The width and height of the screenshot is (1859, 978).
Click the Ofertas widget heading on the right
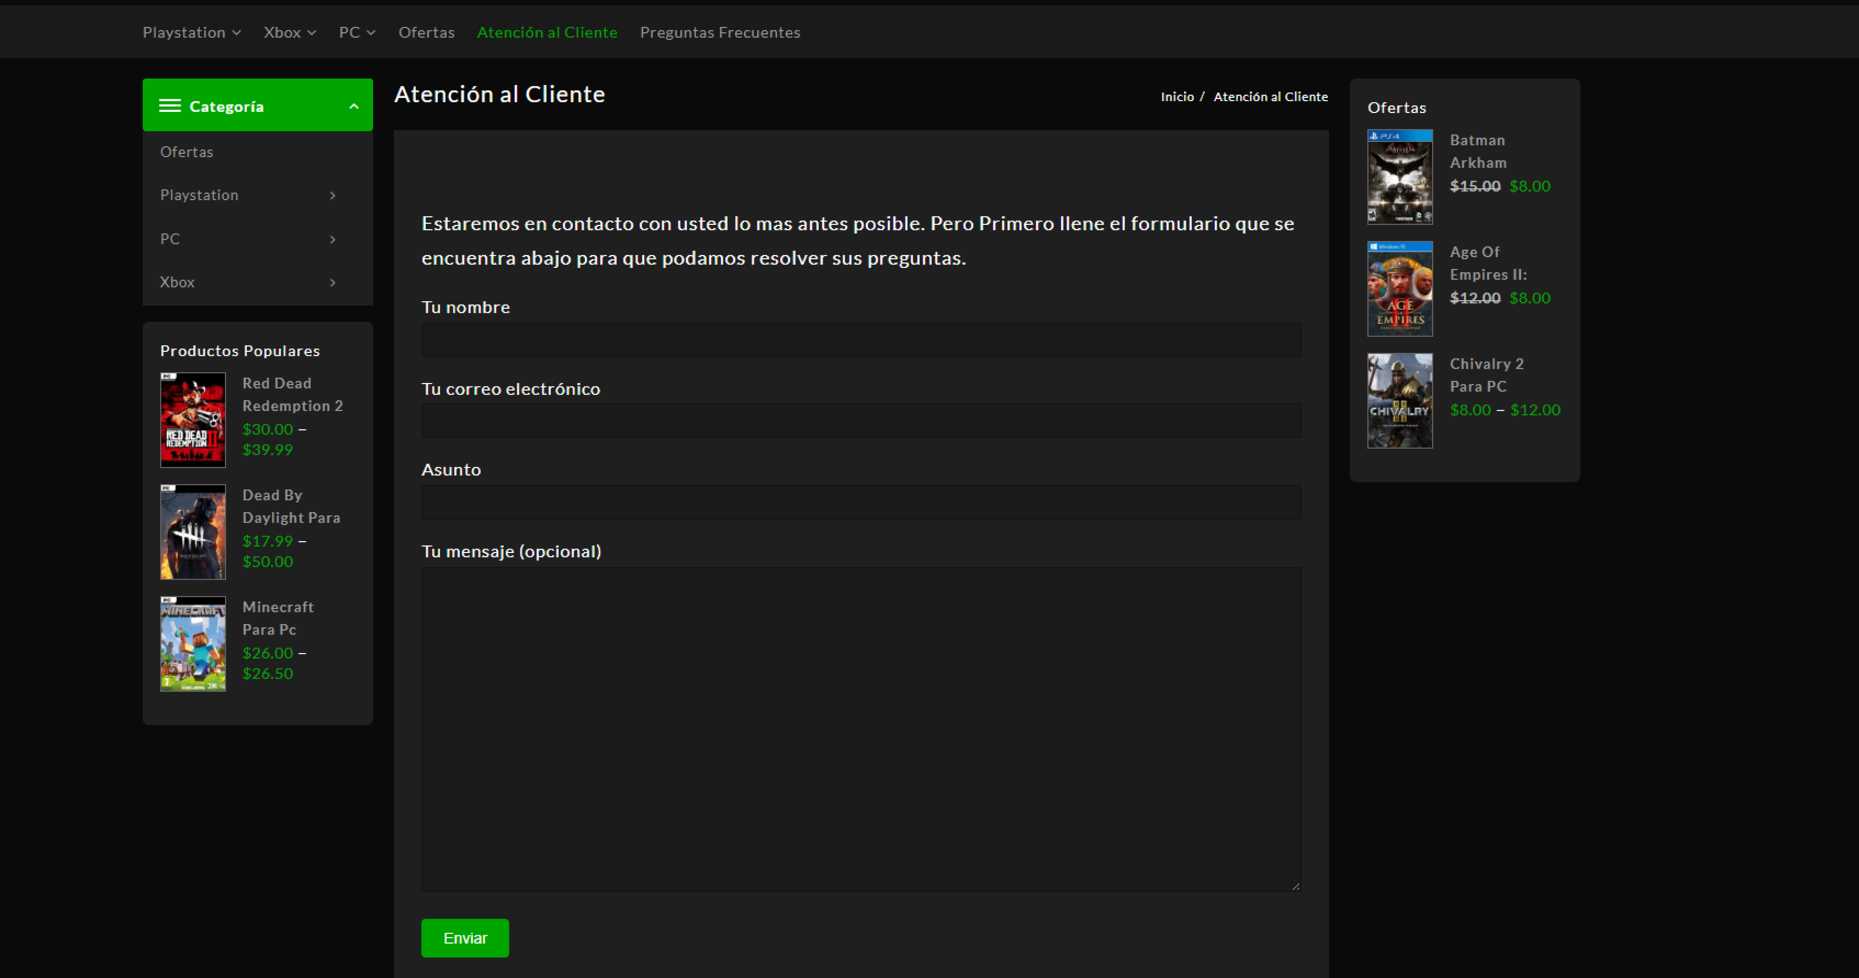pos(1397,108)
